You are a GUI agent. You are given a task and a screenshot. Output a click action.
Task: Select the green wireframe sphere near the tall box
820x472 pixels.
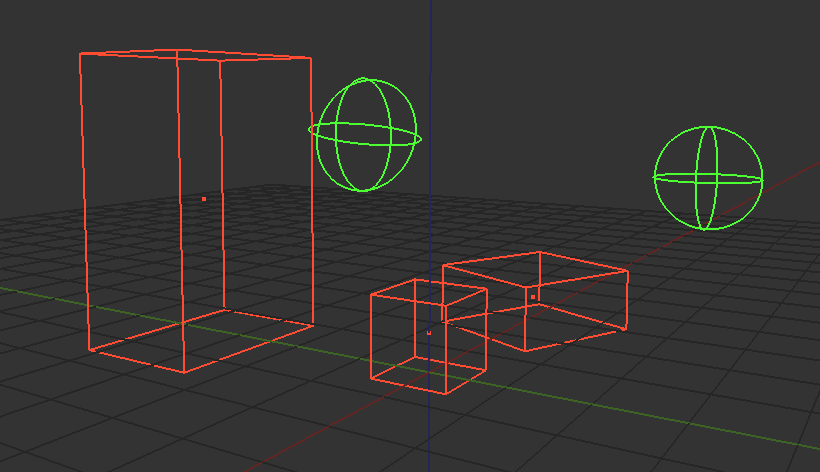pos(365,134)
